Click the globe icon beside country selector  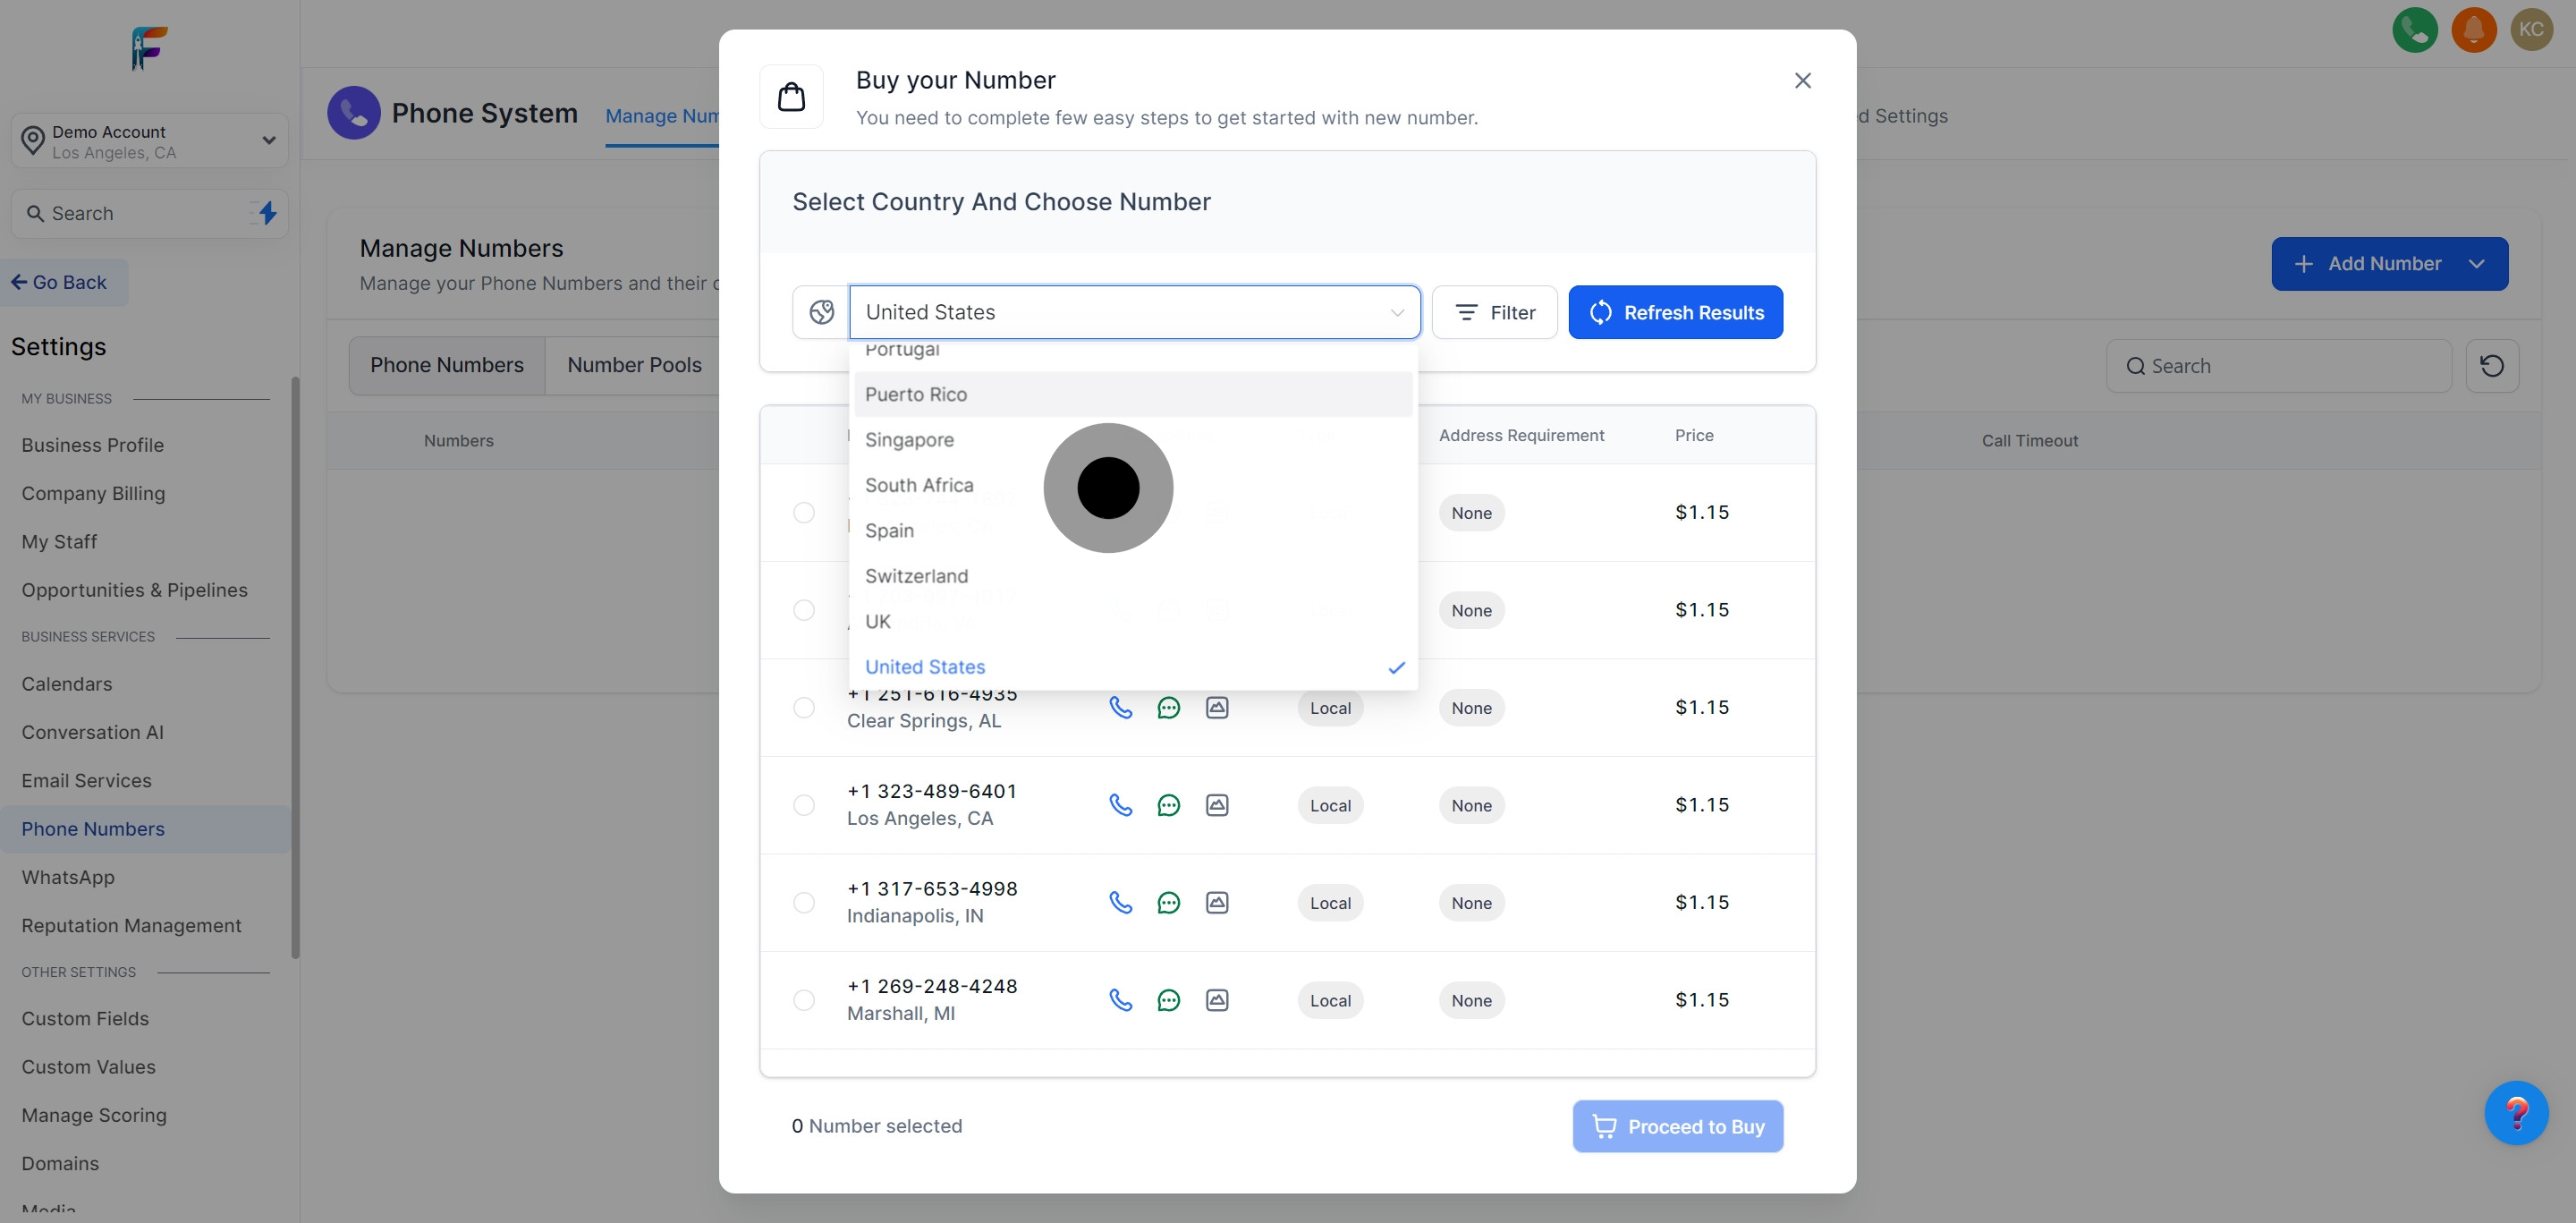click(821, 312)
